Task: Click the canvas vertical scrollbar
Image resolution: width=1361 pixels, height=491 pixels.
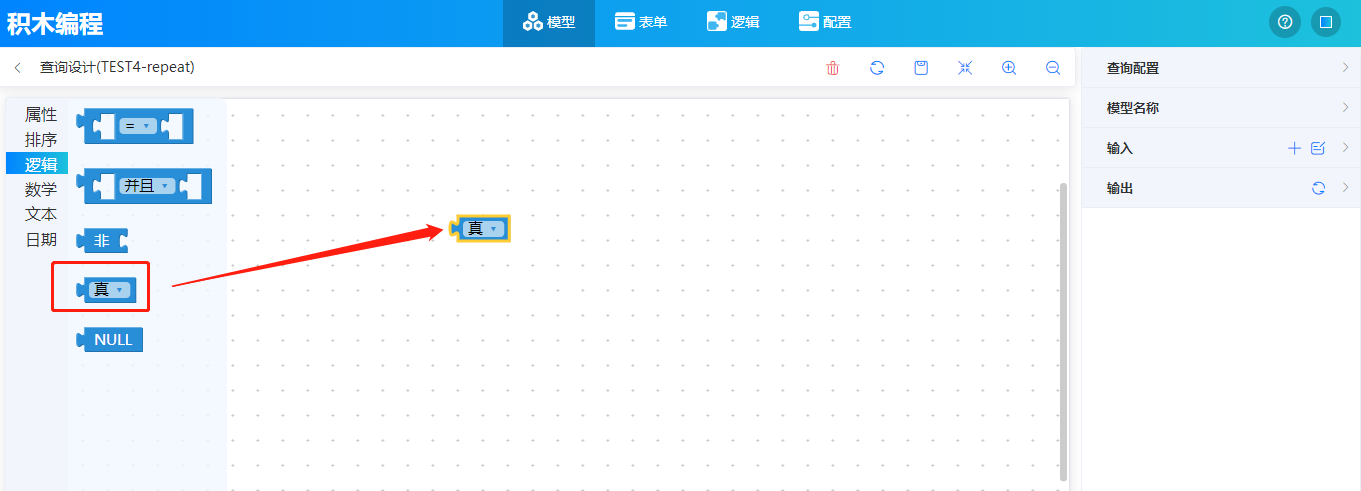Action: click(1064, 330)
